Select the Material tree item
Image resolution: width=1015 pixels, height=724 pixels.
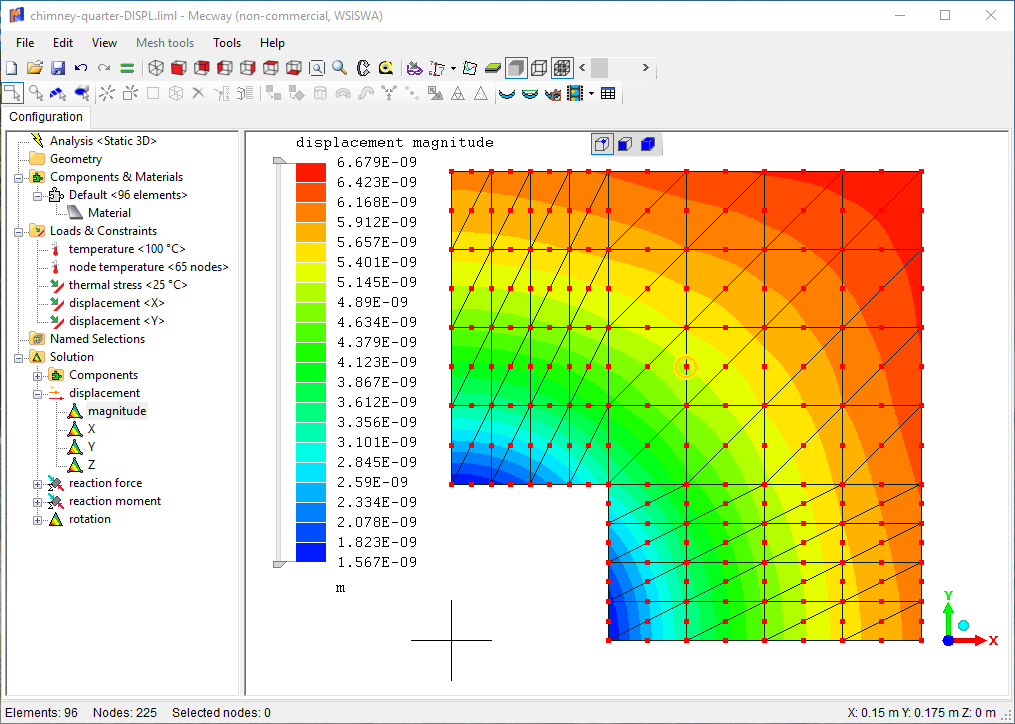pyautogui.click(x=109, y=212)
